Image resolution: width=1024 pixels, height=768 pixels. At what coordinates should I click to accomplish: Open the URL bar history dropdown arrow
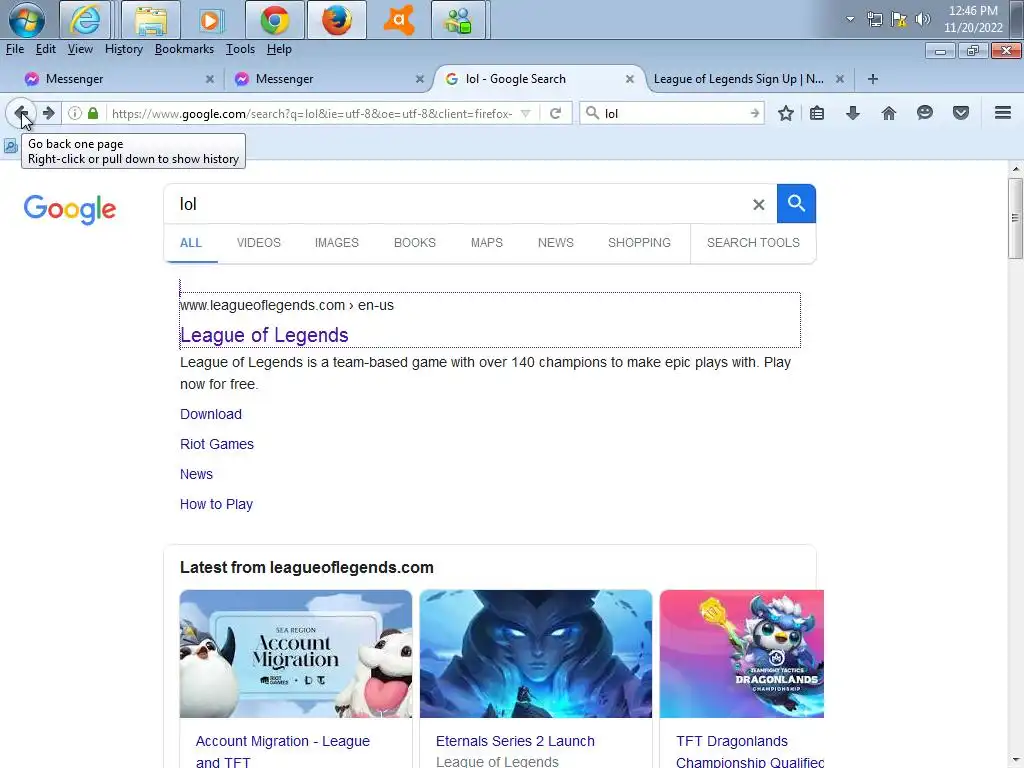click(525, 114)
